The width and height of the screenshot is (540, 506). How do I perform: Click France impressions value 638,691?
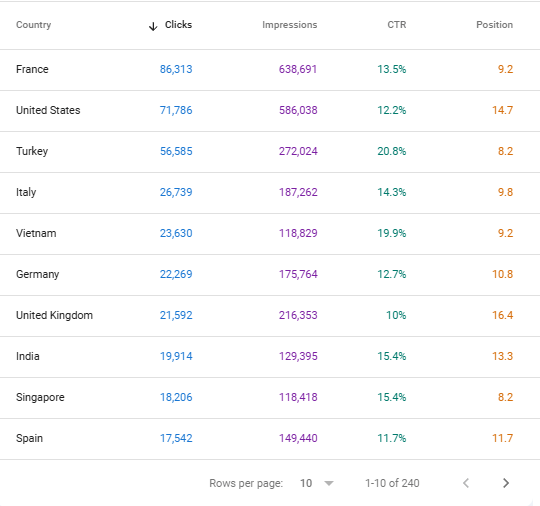point(298,69)
